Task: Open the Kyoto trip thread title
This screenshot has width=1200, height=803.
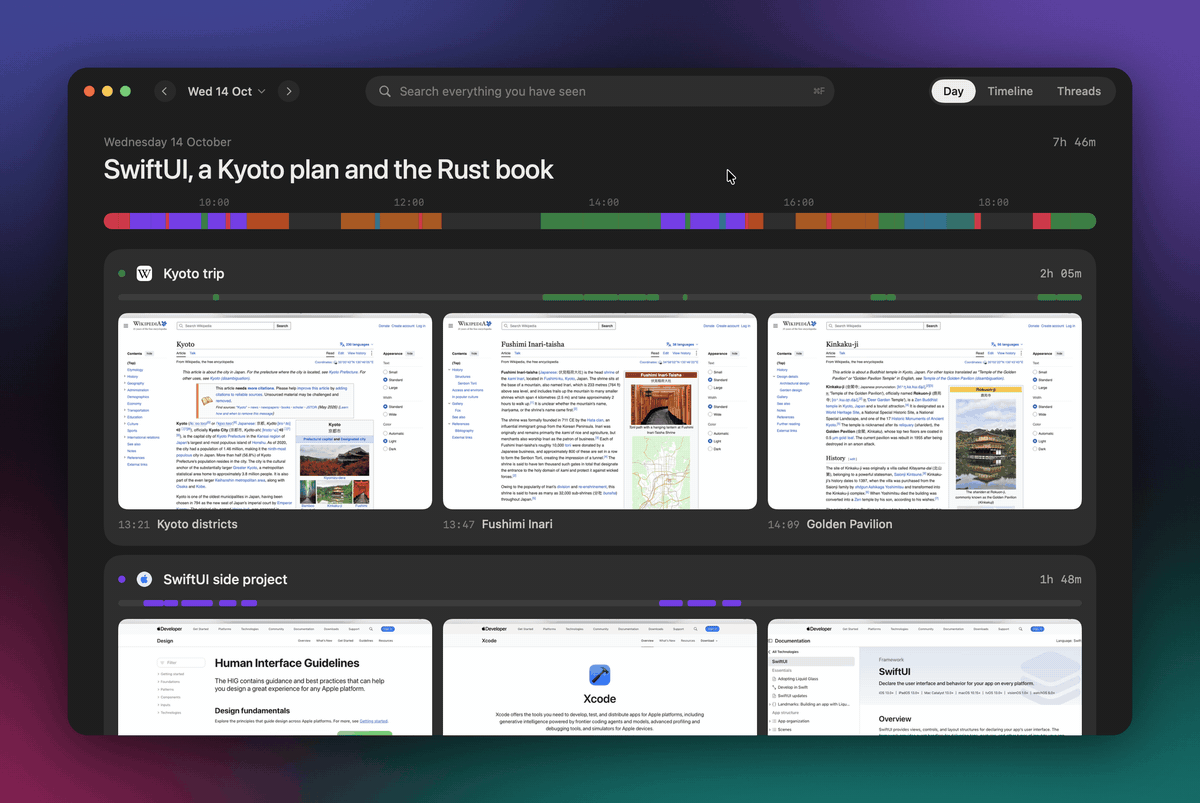Action: [x=194, y=273]
